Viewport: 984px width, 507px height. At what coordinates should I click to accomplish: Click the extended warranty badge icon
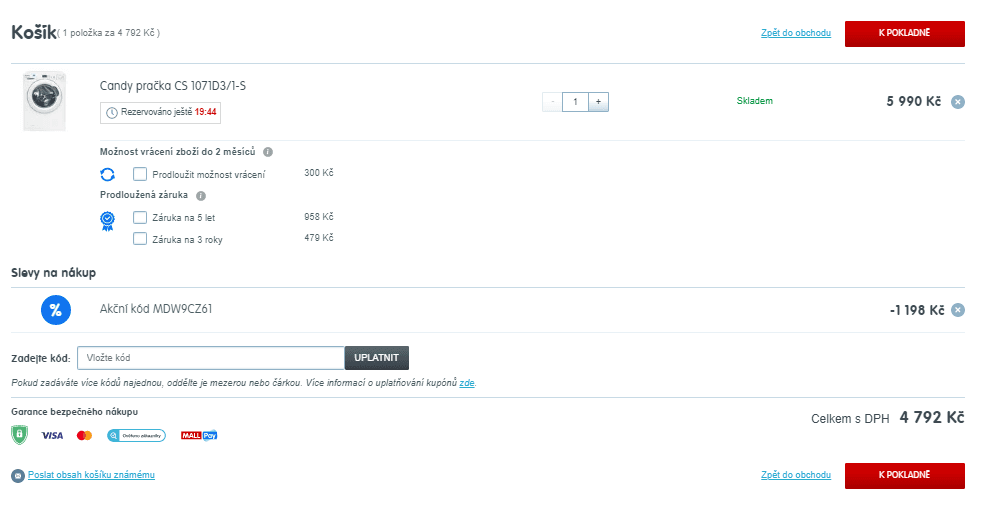[x=108, y=221]
